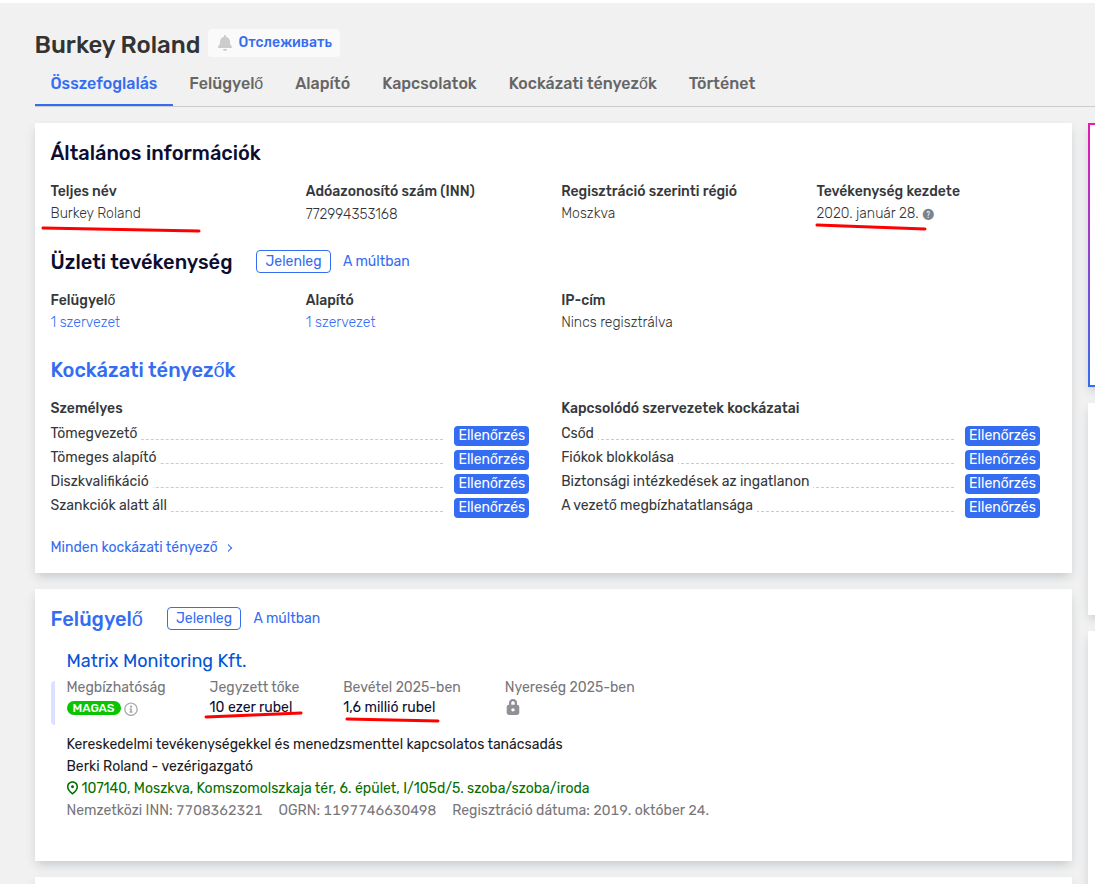
Task: Open the address link 107140, Moszkva, Komszomolszkaja tér
Action: pyautogui.click(x=335, y=788)
